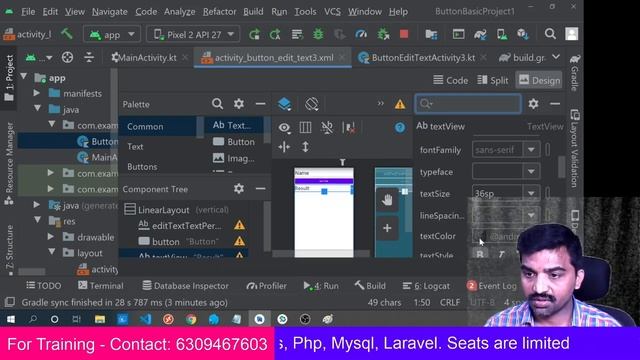The height and width of the screenshot is (360, 640).
Task: Collapse the java folder
Action: [x=38, y=109]
